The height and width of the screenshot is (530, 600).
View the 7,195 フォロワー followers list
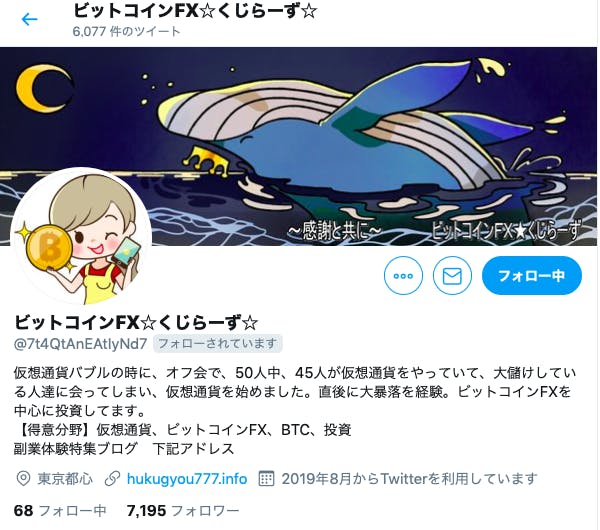click(x=183, y=510)
